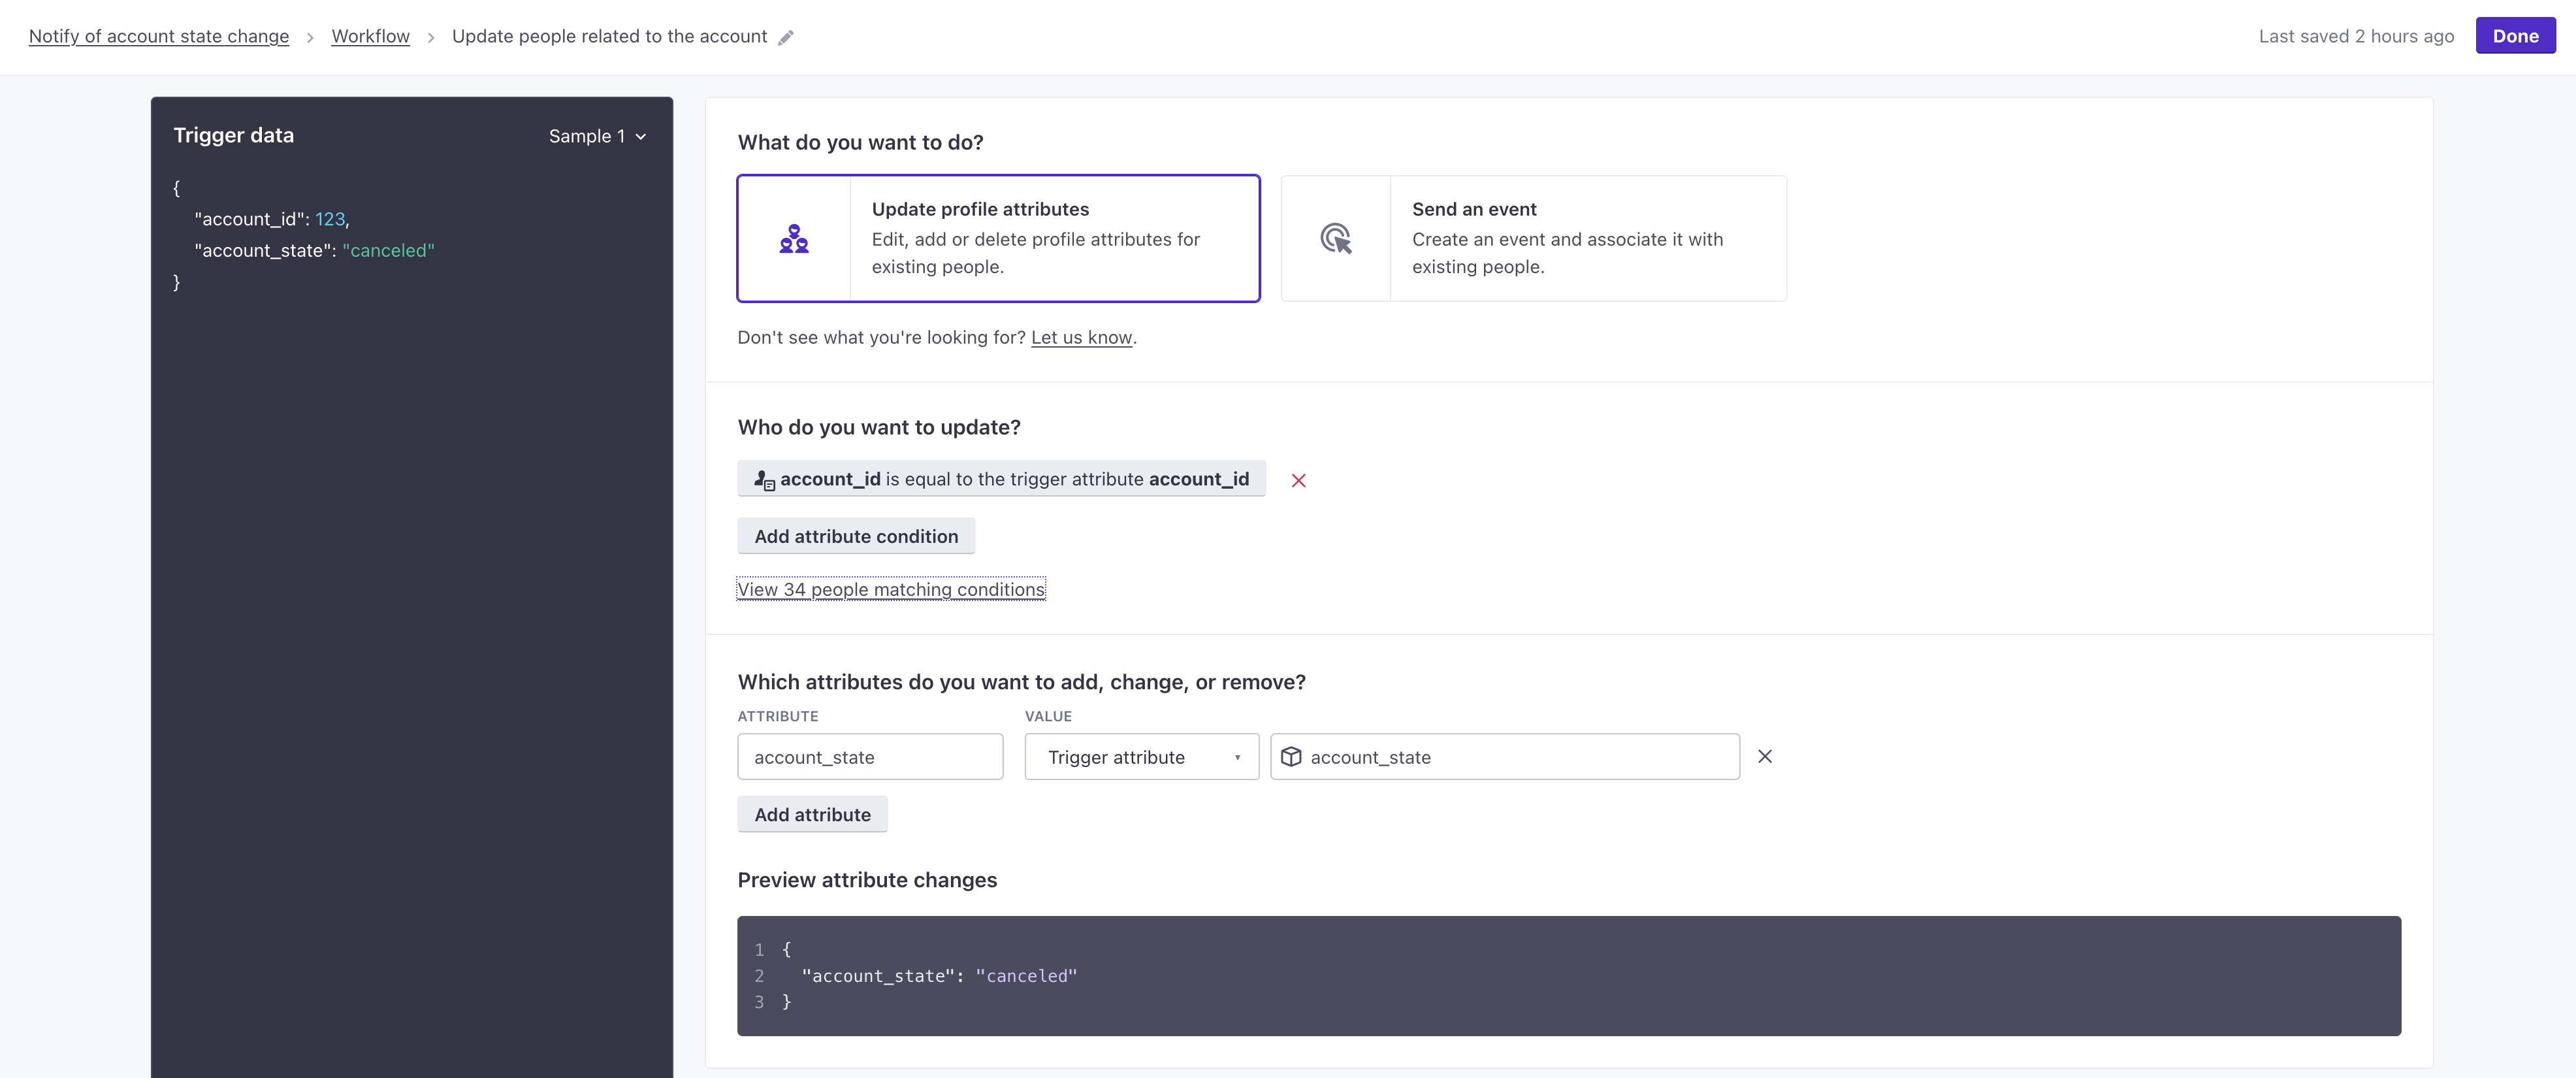
Task: Click the person icon in the account_id condition
Action: pos(764,480)
